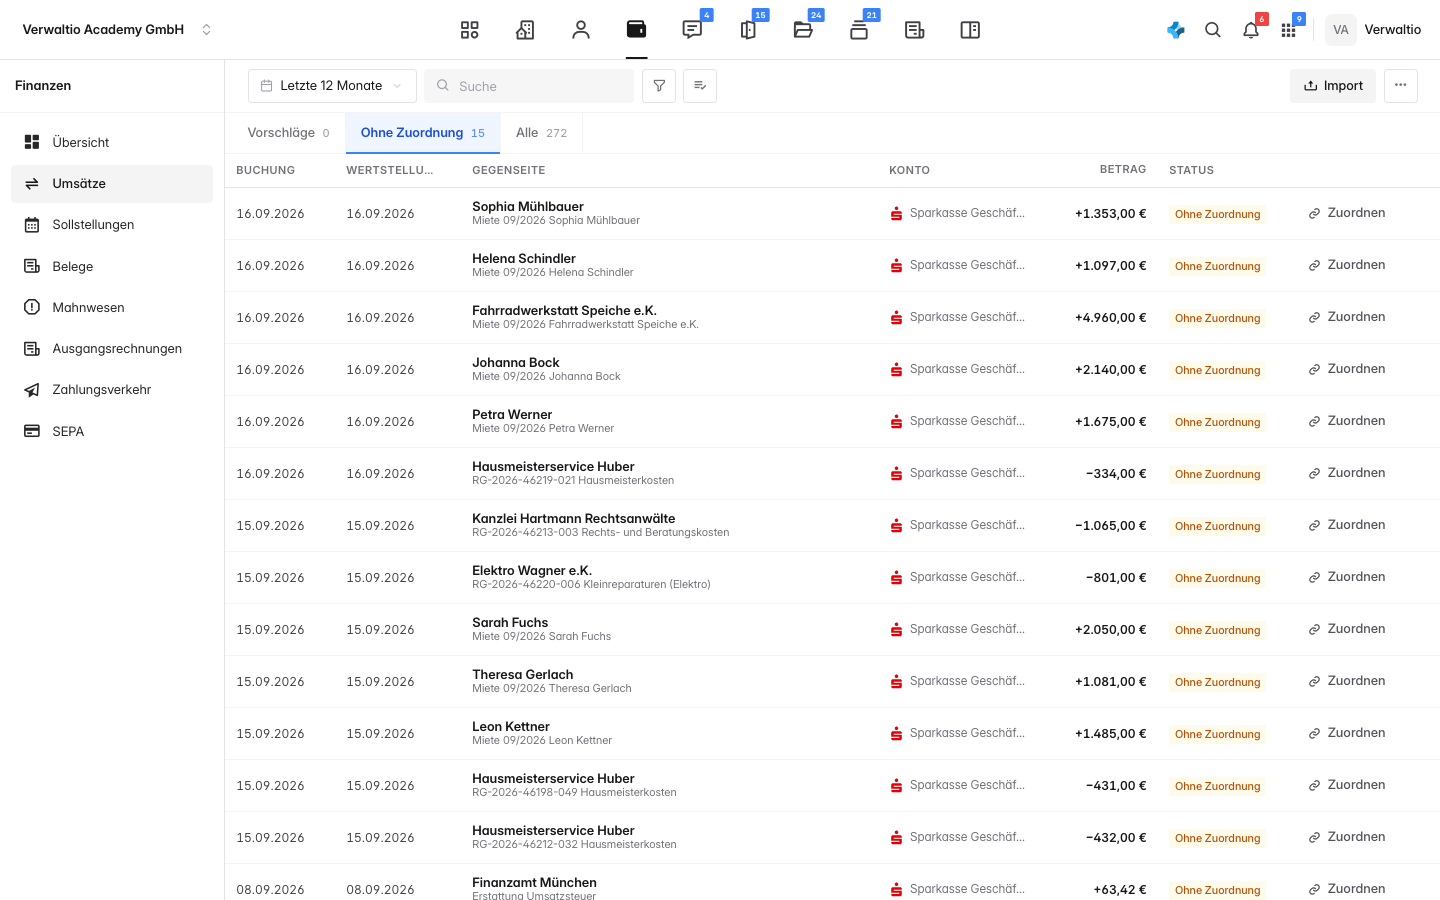Switch to the Alle tab

541,133
